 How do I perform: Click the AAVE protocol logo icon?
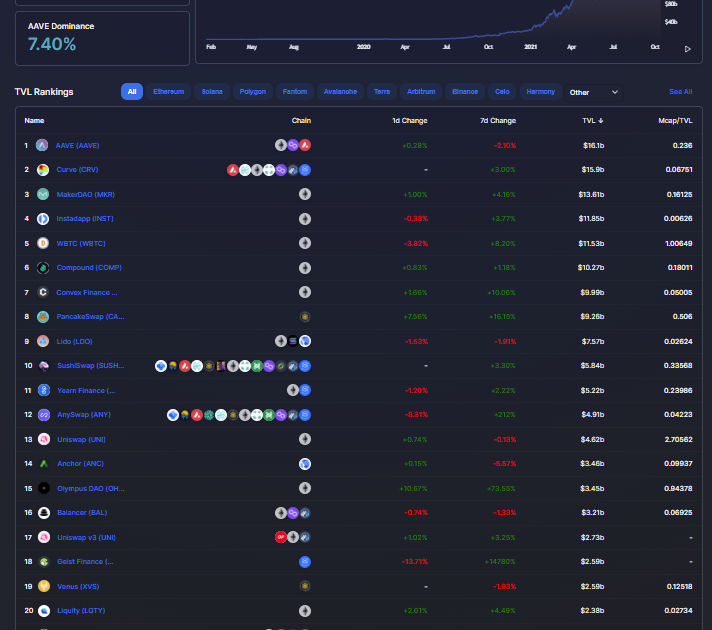[x=42, y=145]
